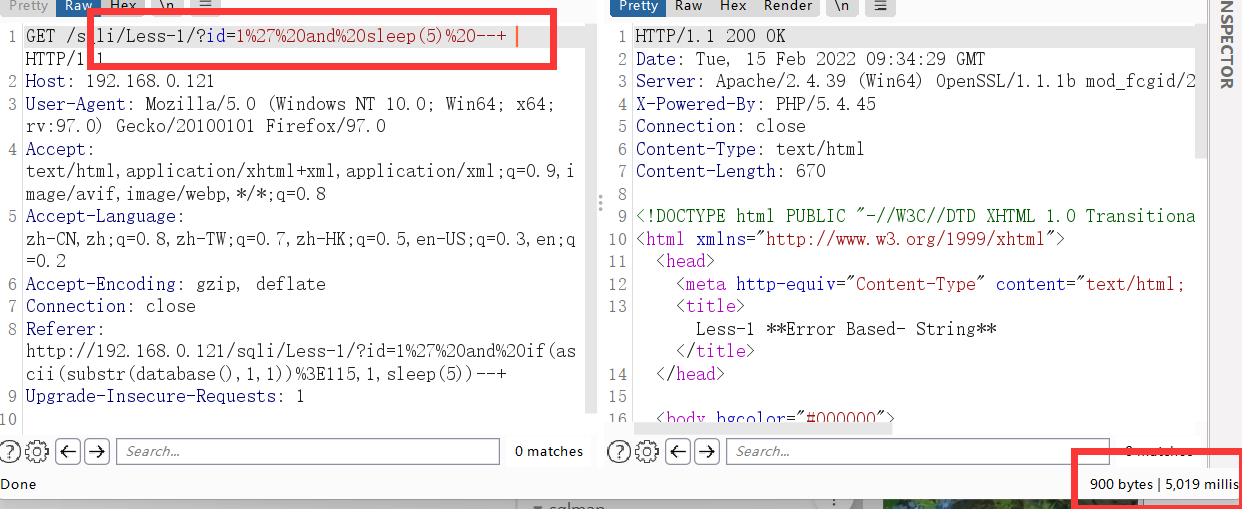Viewport: 1242px width, 509px height.
Task: Click the Host: 192.168.0.121 header
Action: (120, 81)
